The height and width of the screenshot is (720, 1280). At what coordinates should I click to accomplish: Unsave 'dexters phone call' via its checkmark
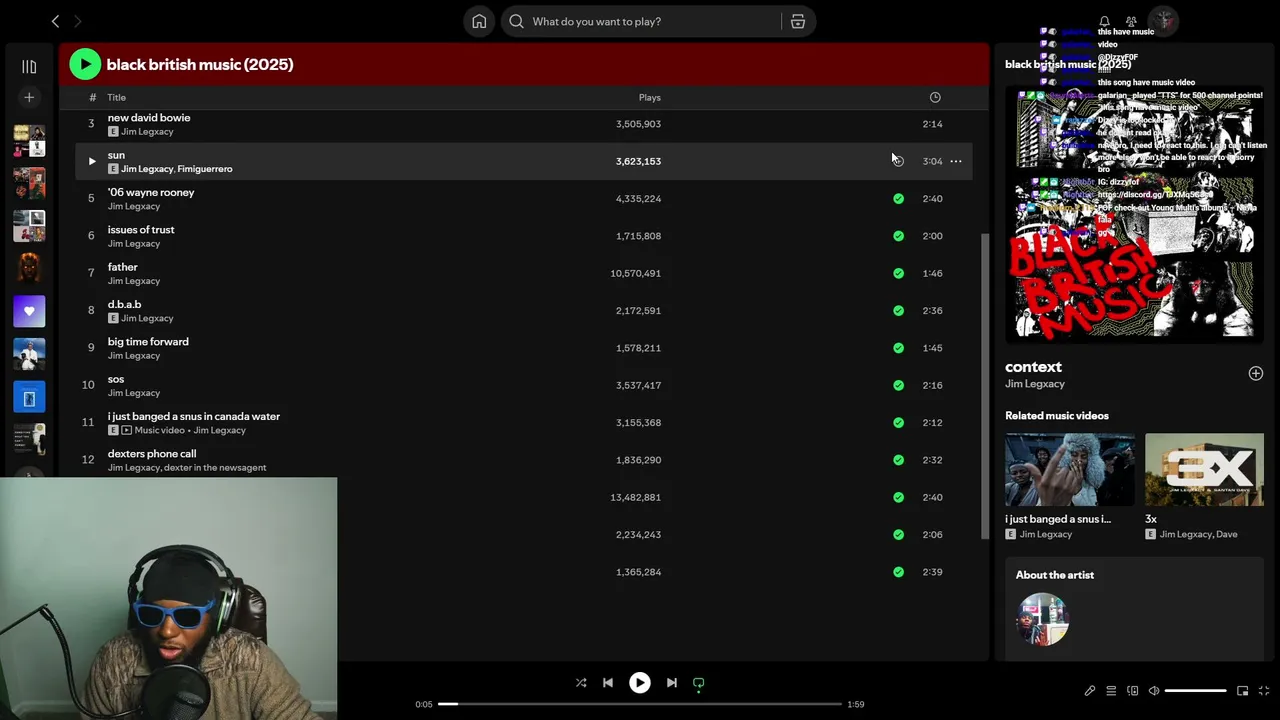pyautogui.click(x=898, y=460)
